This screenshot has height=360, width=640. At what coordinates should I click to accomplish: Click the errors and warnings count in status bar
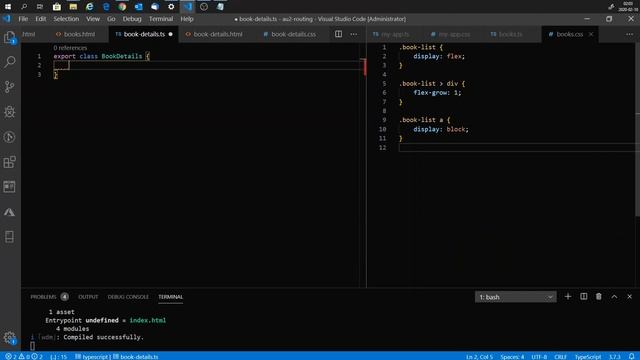click(24, 356)
